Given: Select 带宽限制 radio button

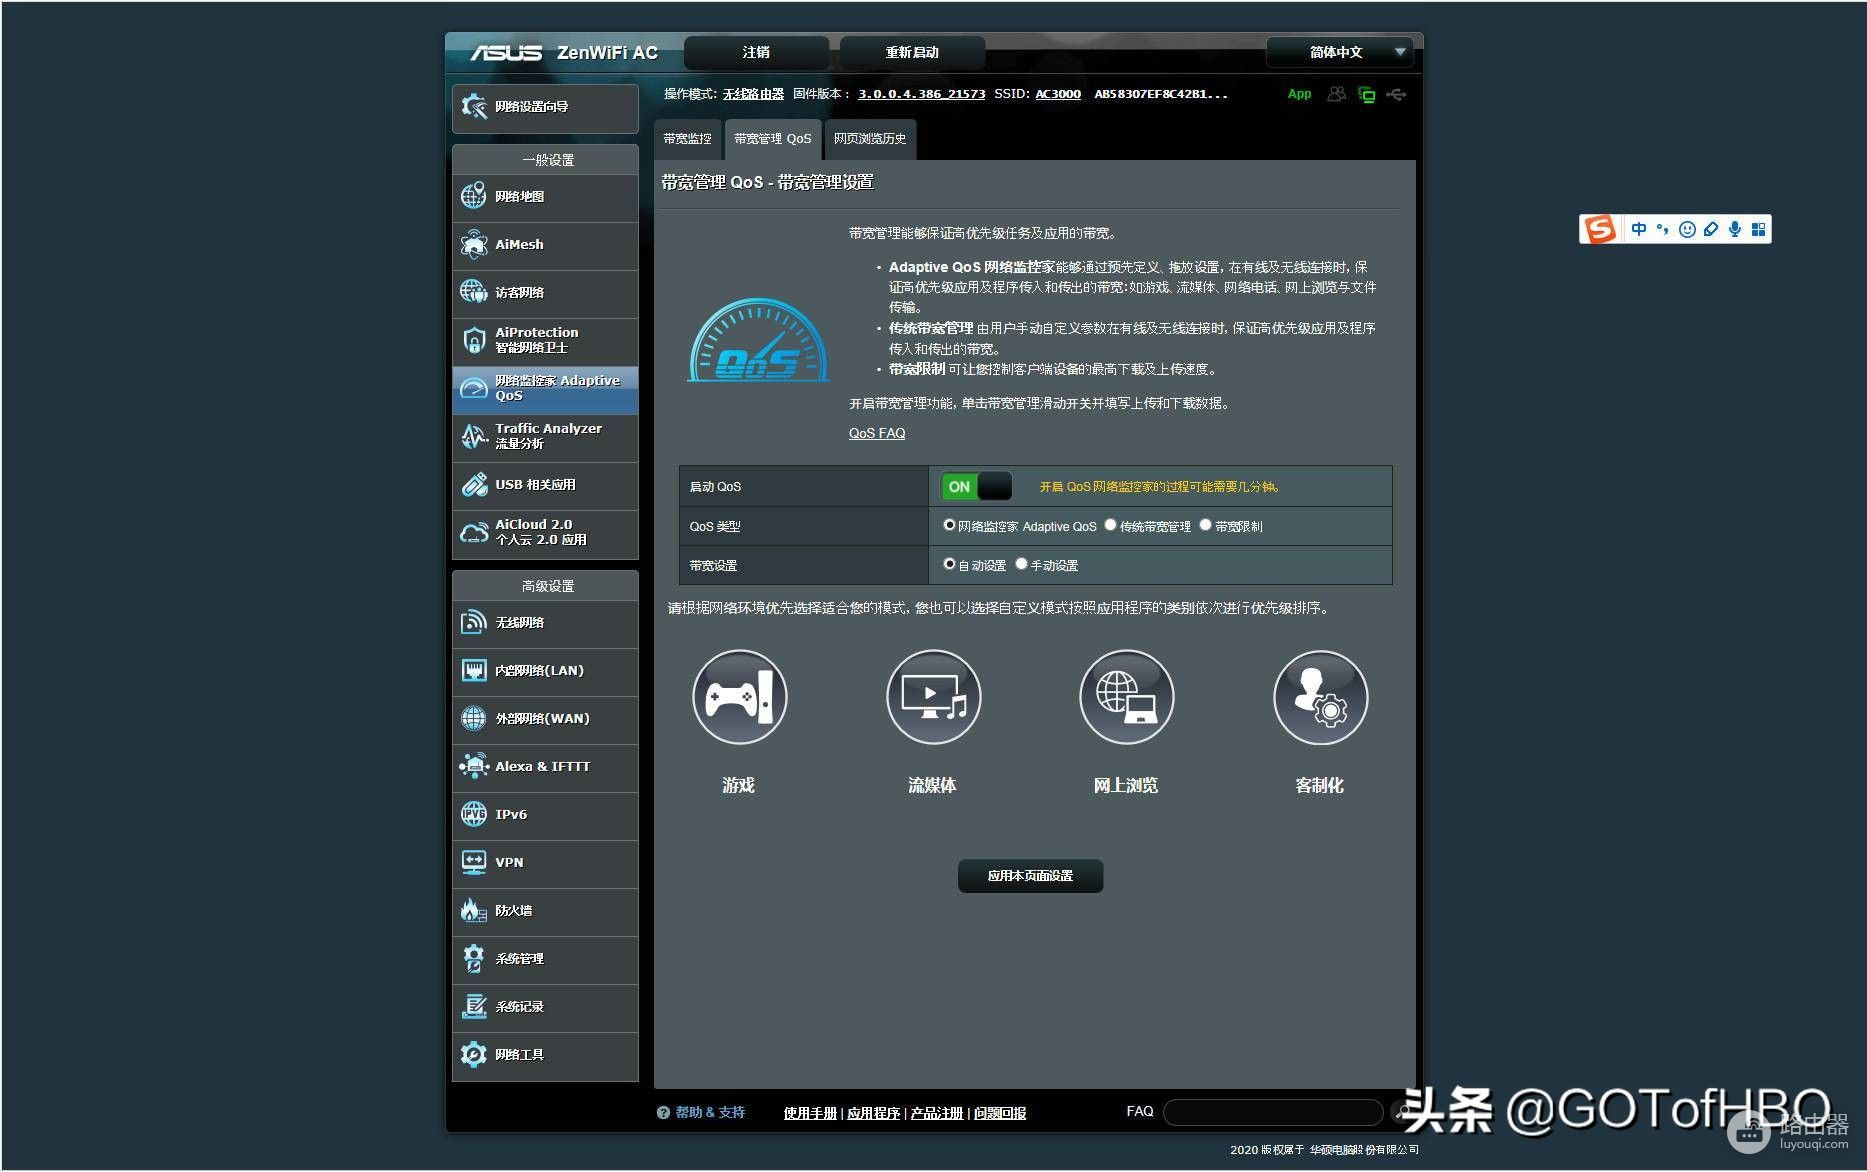Looking at the screenshot, I should coord(1205,525).
